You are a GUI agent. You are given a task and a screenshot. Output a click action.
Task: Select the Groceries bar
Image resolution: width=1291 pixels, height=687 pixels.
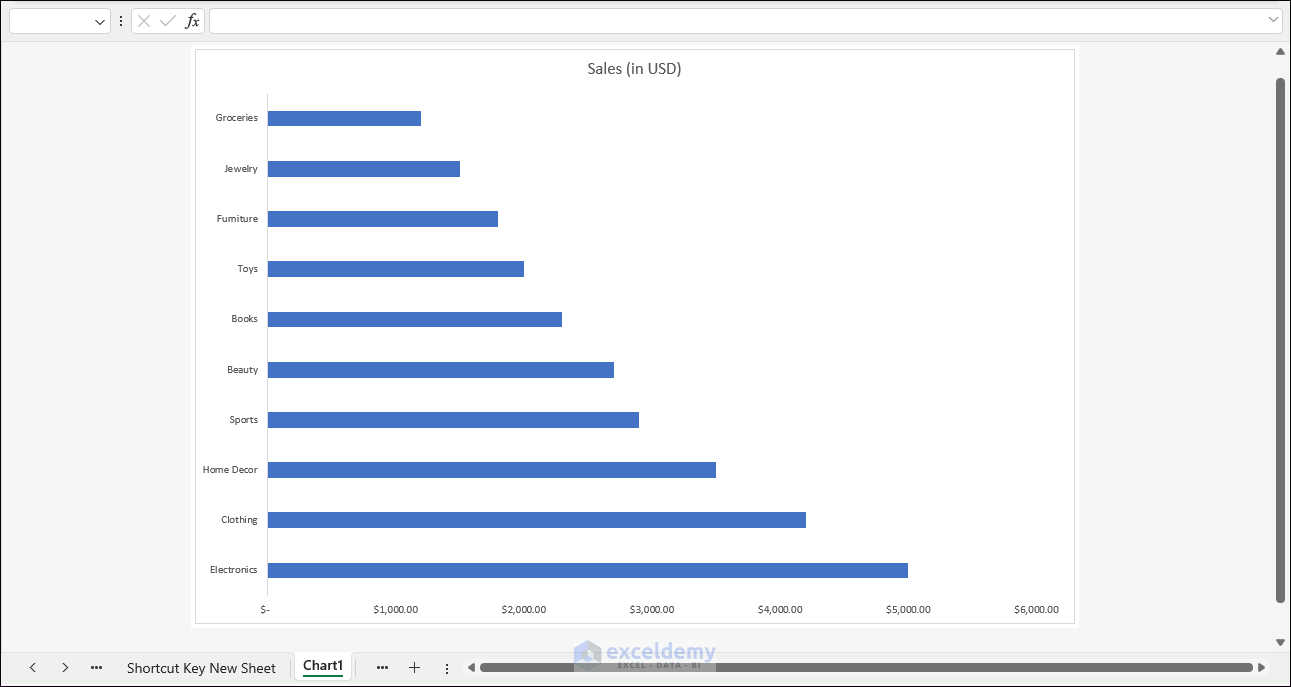[344, 118]
